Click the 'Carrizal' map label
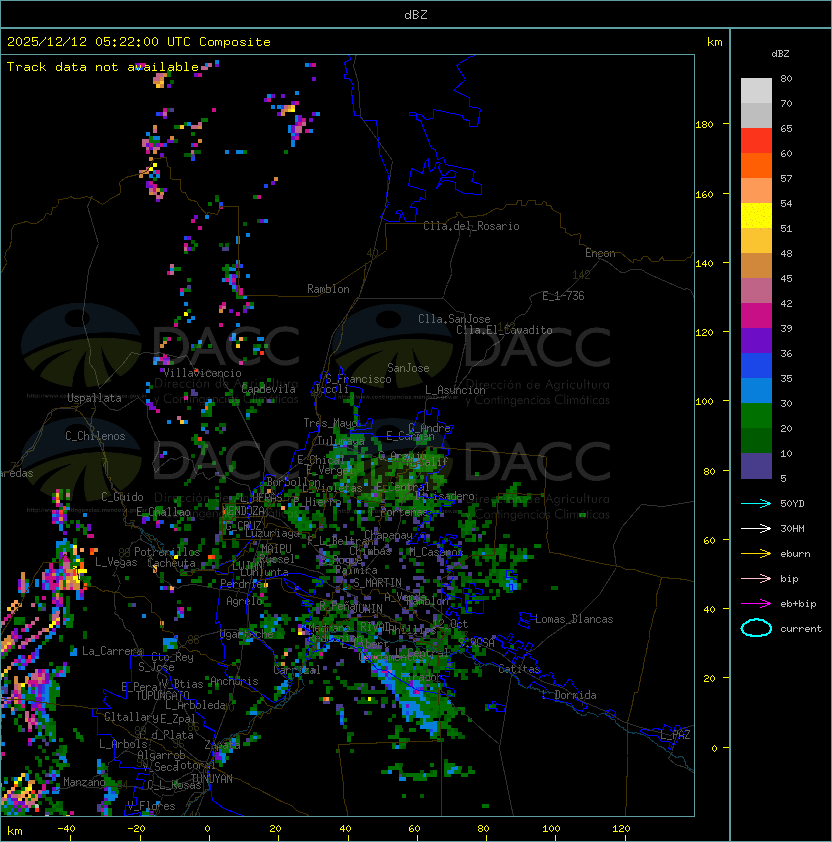The image size is (832, 842). pyautogui.click(x=297, y=670)
